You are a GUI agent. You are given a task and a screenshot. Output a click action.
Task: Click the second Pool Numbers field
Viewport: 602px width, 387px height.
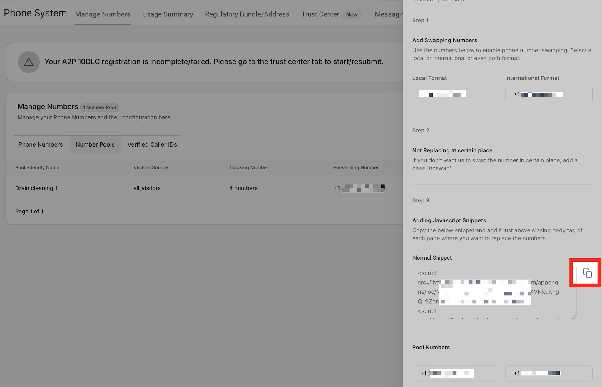click(x=549, y=373)
